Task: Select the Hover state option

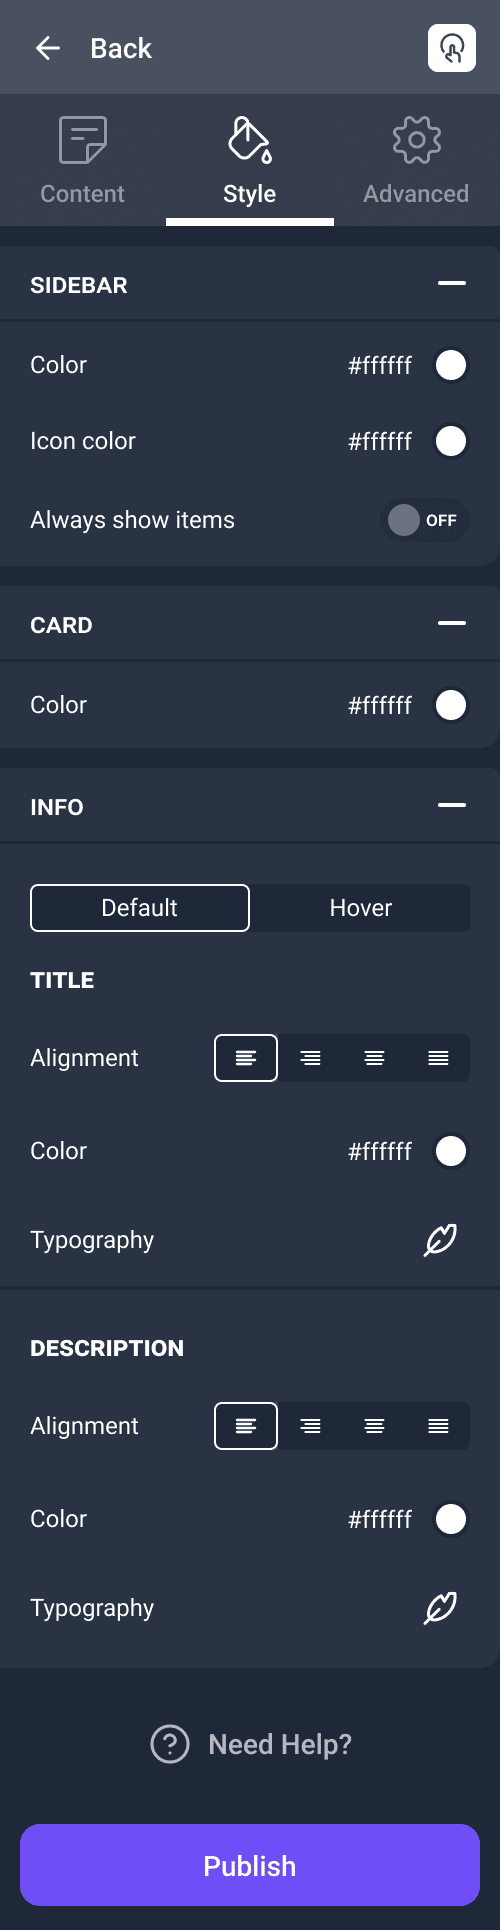Action: (x=360, y=908)
